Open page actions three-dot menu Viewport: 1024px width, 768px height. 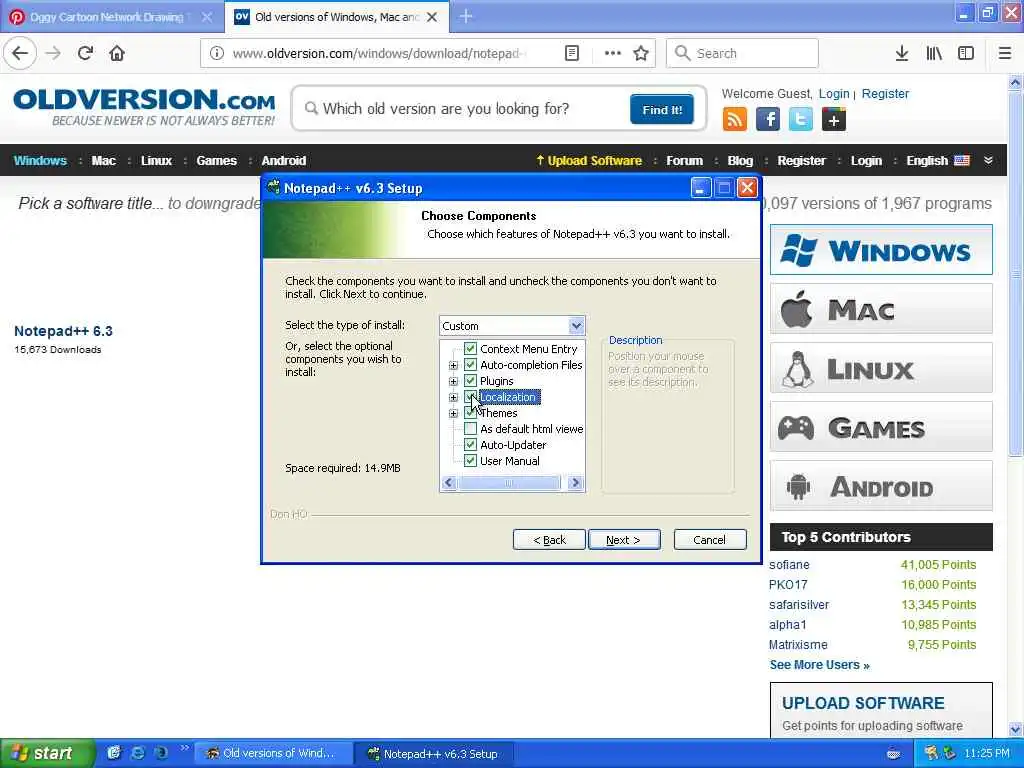(x=613, y=53)
